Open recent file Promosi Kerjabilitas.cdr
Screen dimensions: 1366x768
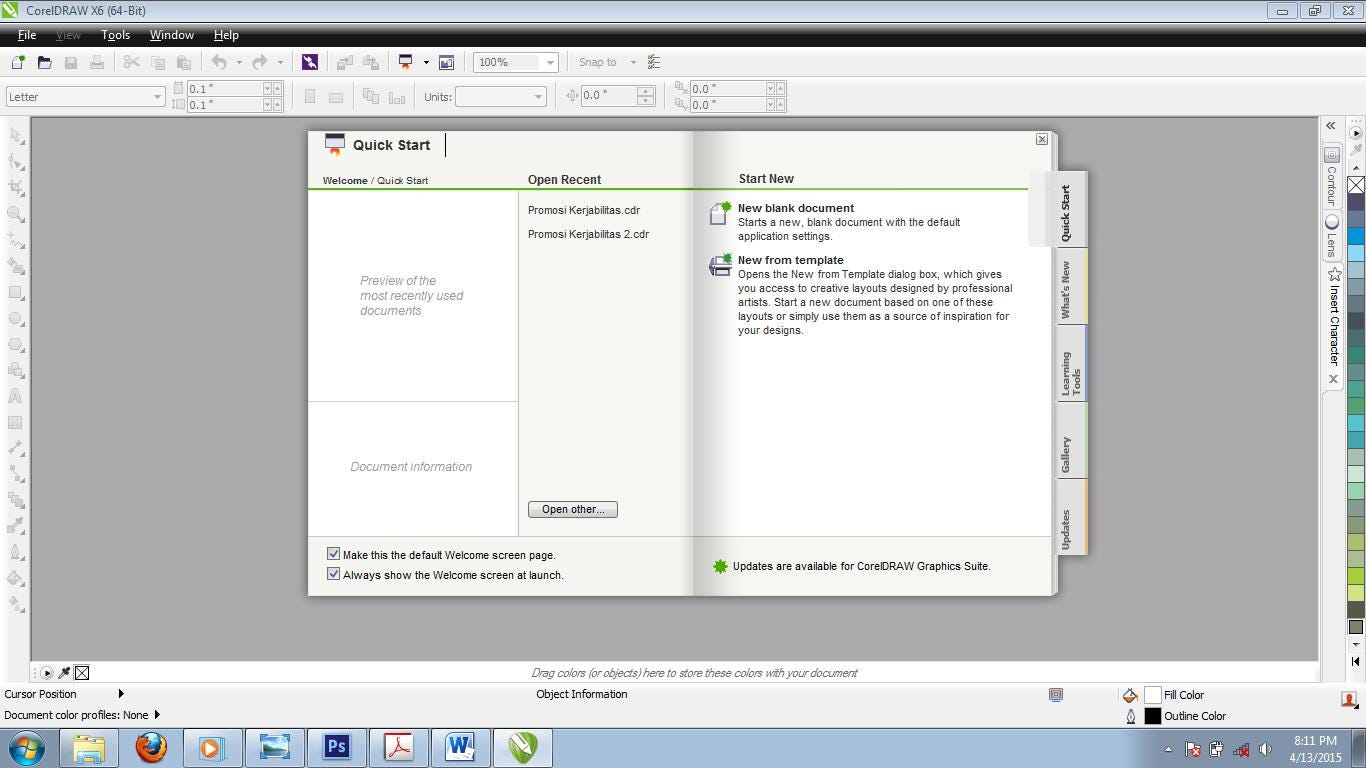click(x=584, y=210)
